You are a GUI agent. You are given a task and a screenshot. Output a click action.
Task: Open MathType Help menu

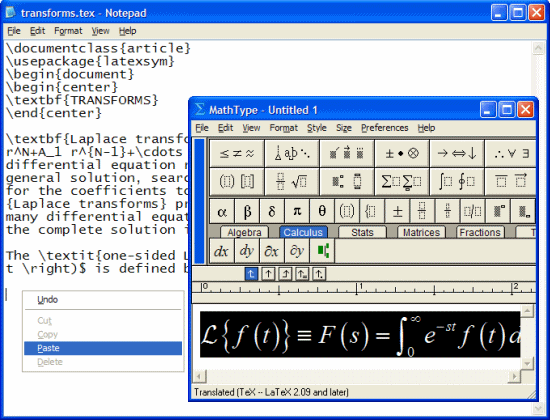coord(426,128)
